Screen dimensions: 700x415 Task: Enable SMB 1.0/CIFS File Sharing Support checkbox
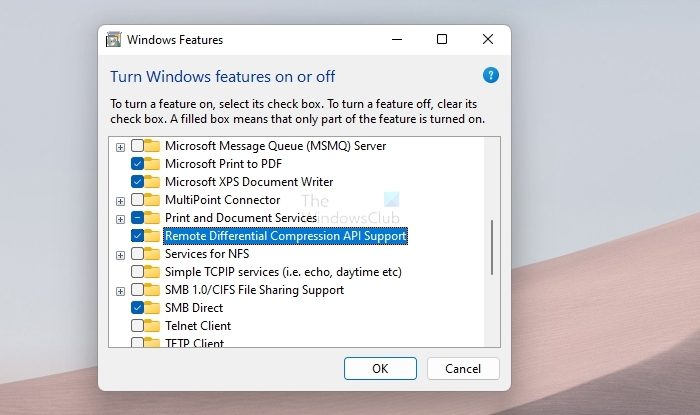coord(137,290)
